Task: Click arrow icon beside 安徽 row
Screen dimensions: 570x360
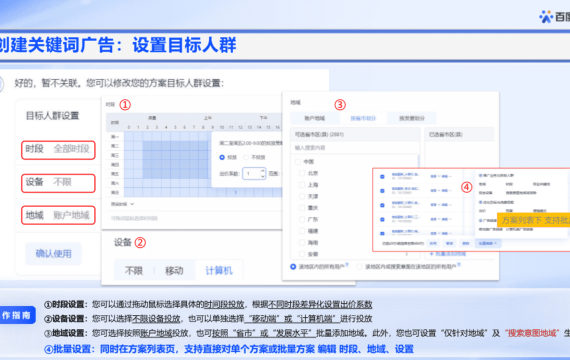Action: coord(407,254)
